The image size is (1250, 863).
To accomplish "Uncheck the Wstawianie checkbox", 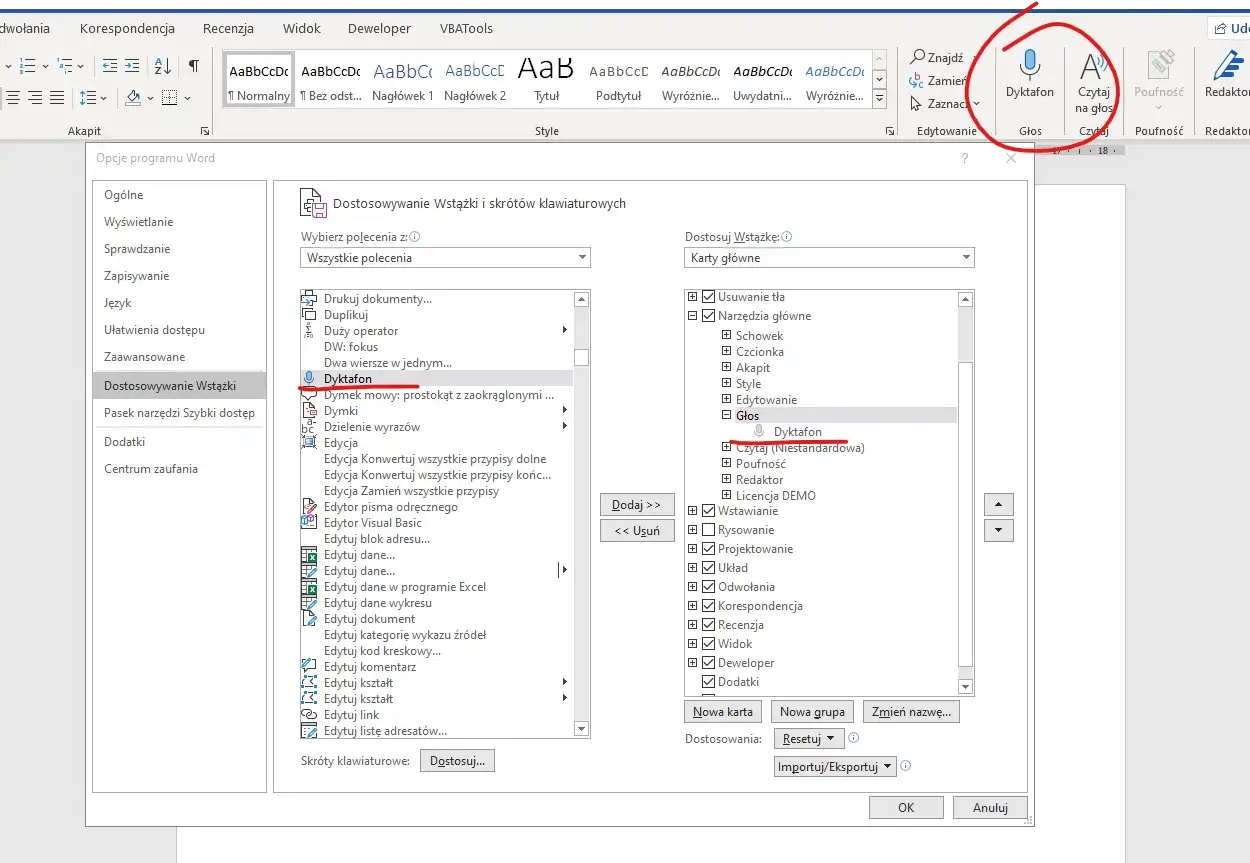I will [709, 511].
